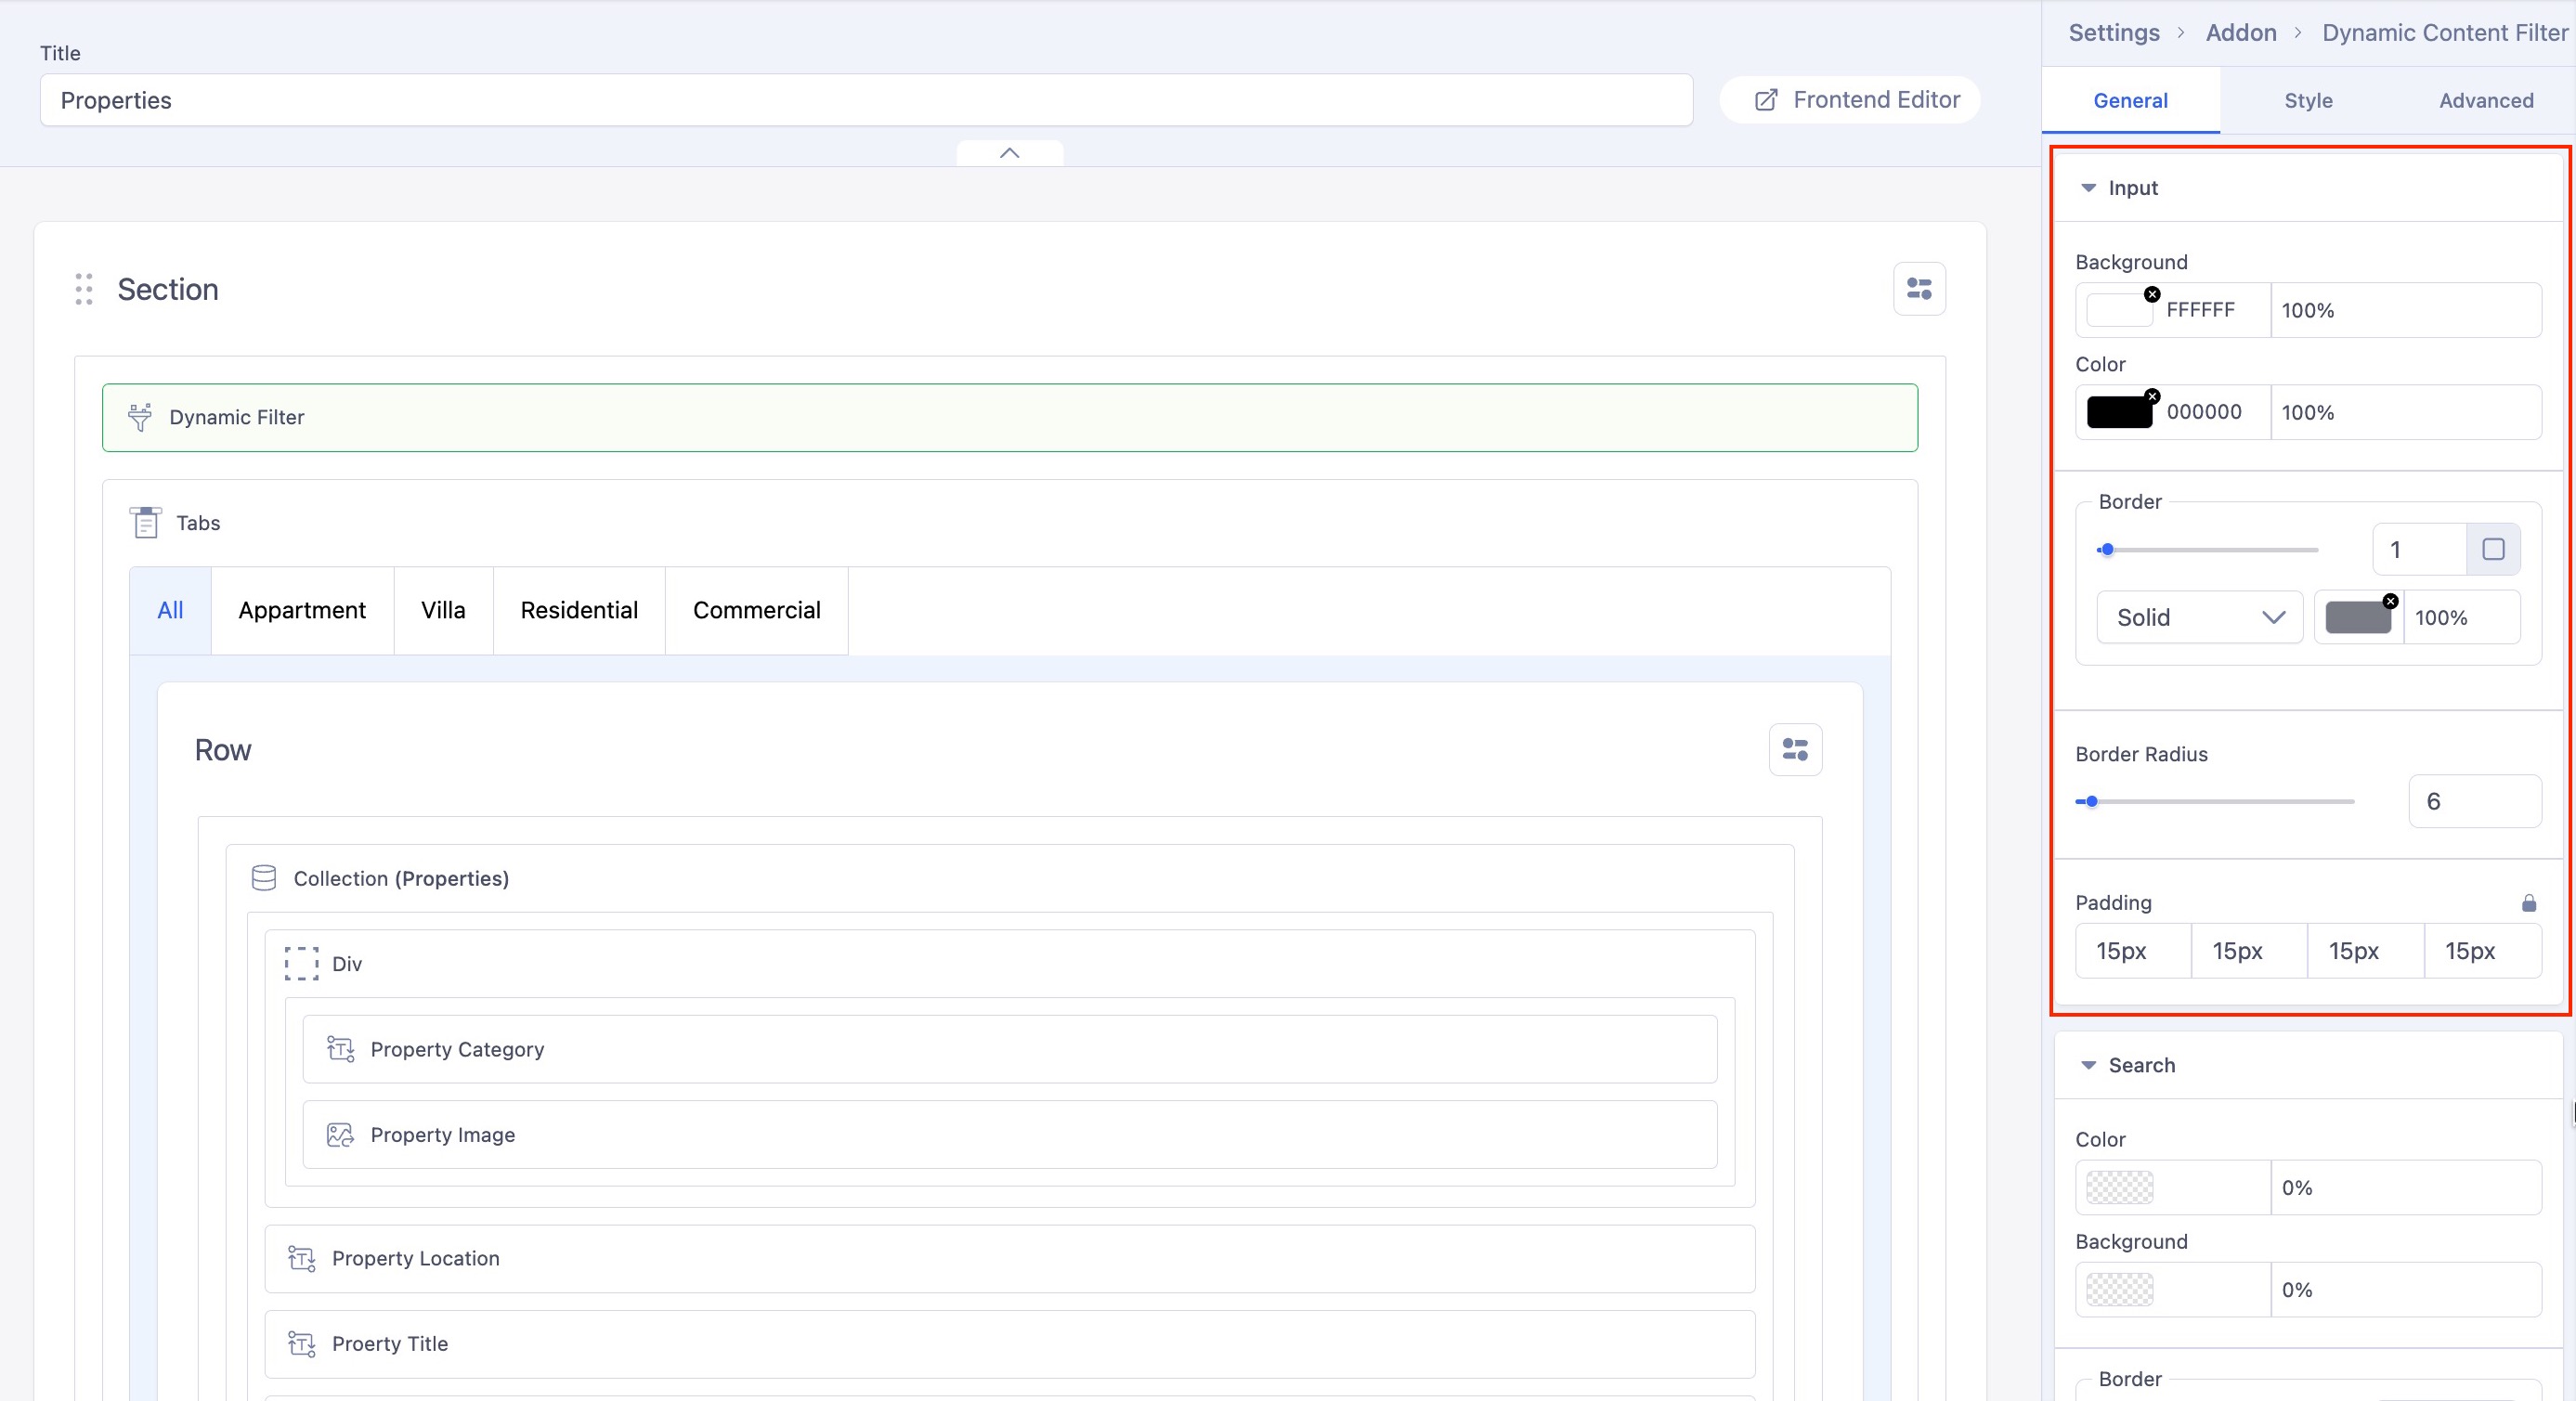Collapse the Search section
Viewport: 2576px width, 1401px height.
(2088, 1065)
